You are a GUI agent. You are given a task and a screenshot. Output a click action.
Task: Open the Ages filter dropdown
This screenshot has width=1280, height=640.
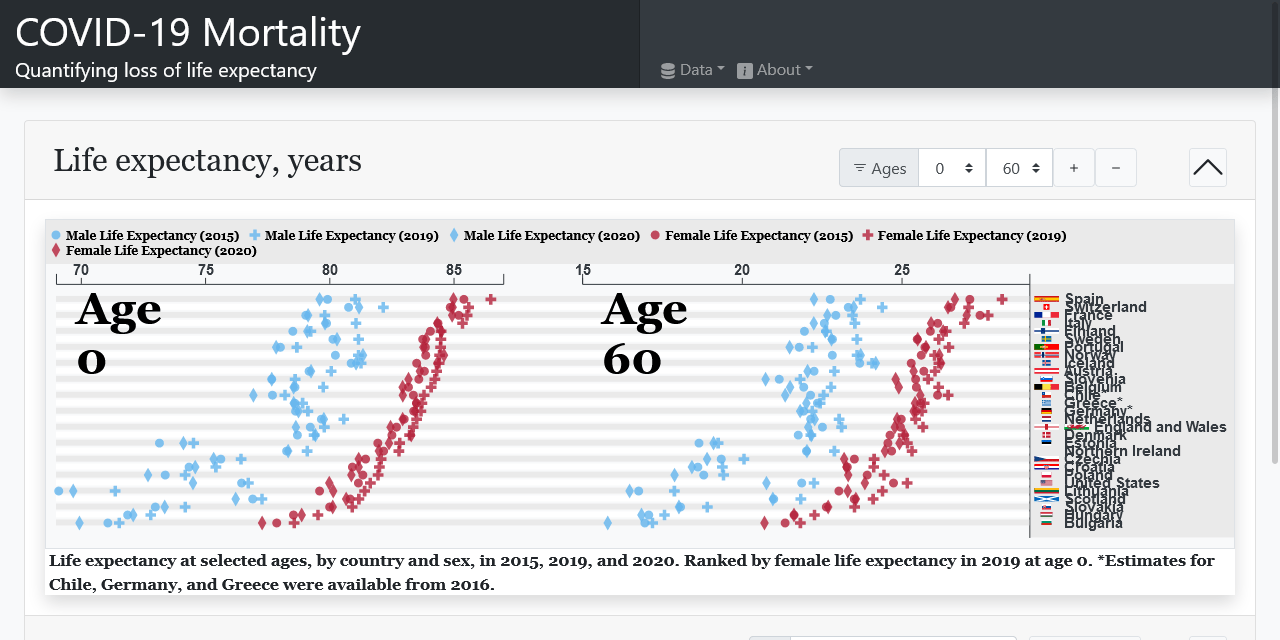(879, 167)
